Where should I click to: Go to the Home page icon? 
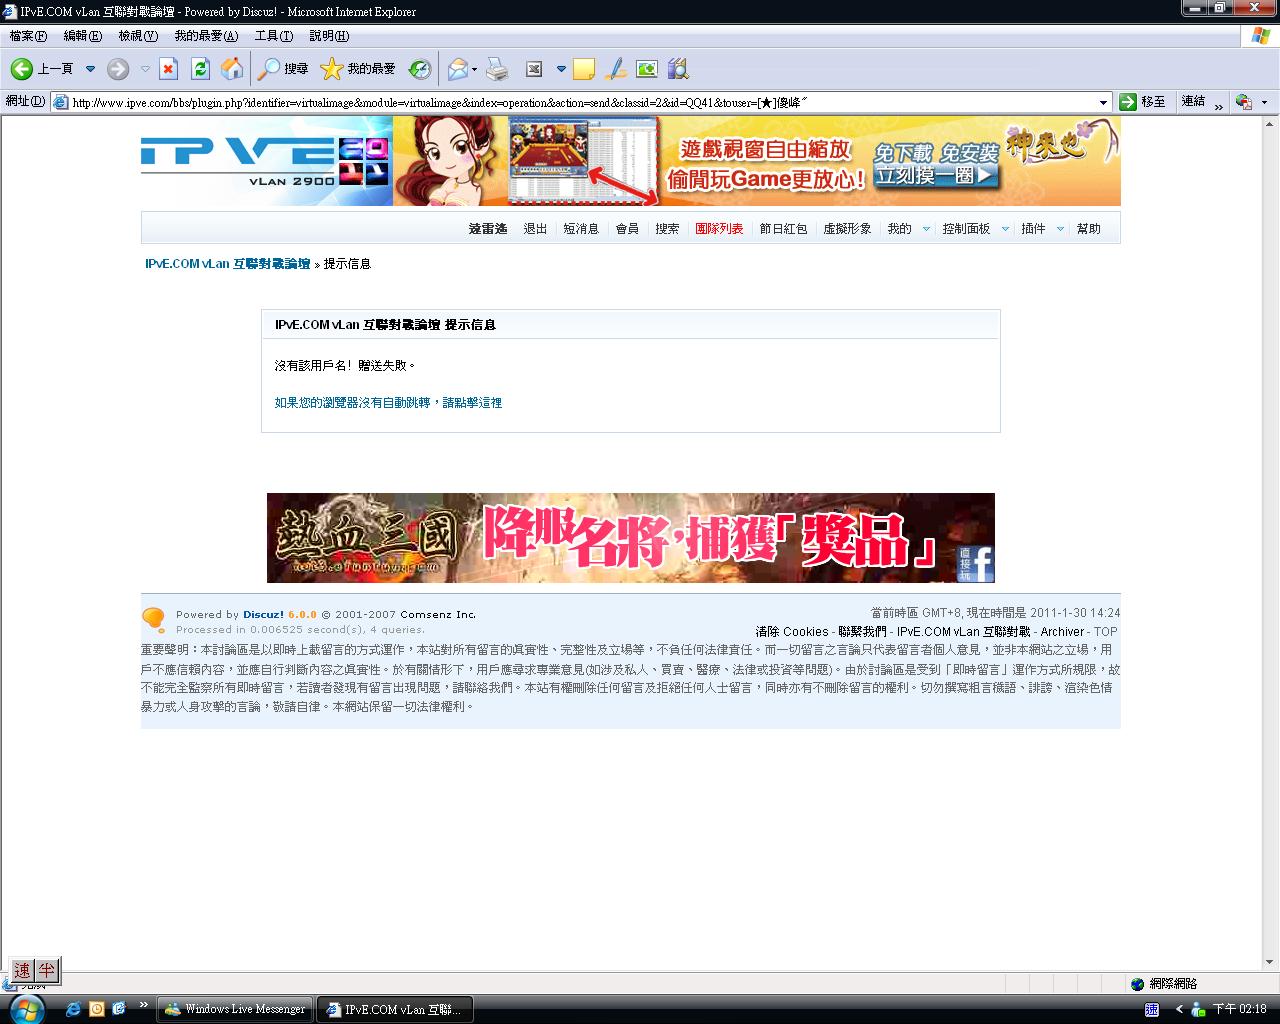click(232, 69)
